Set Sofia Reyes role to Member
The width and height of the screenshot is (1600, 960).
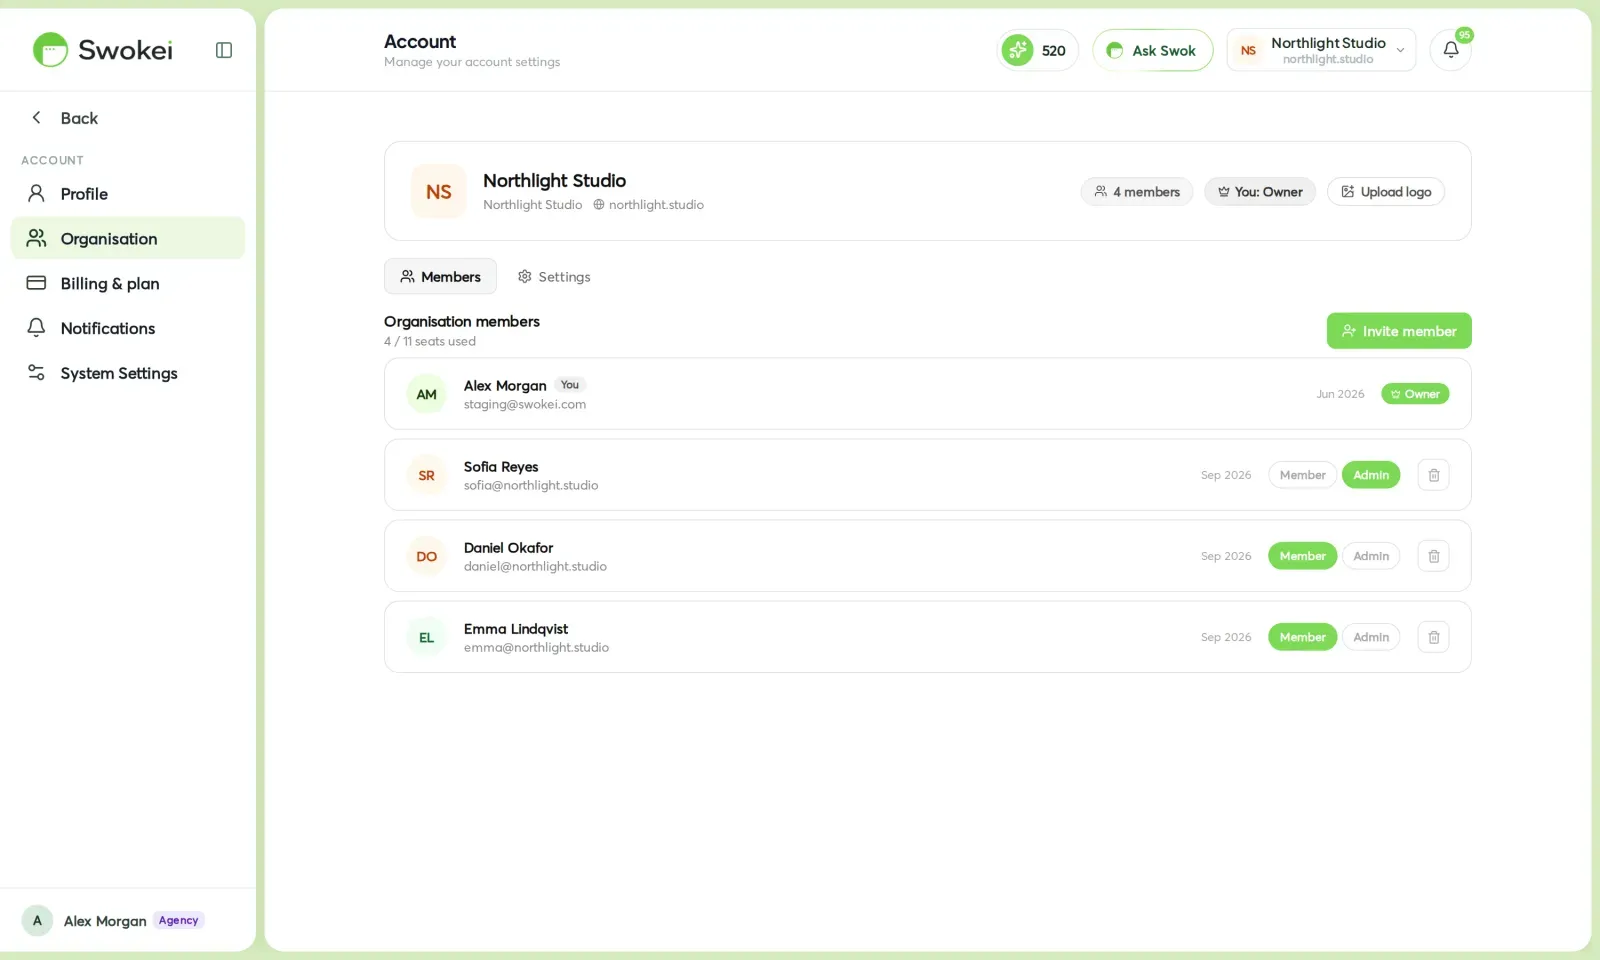tap(1302, 475)
